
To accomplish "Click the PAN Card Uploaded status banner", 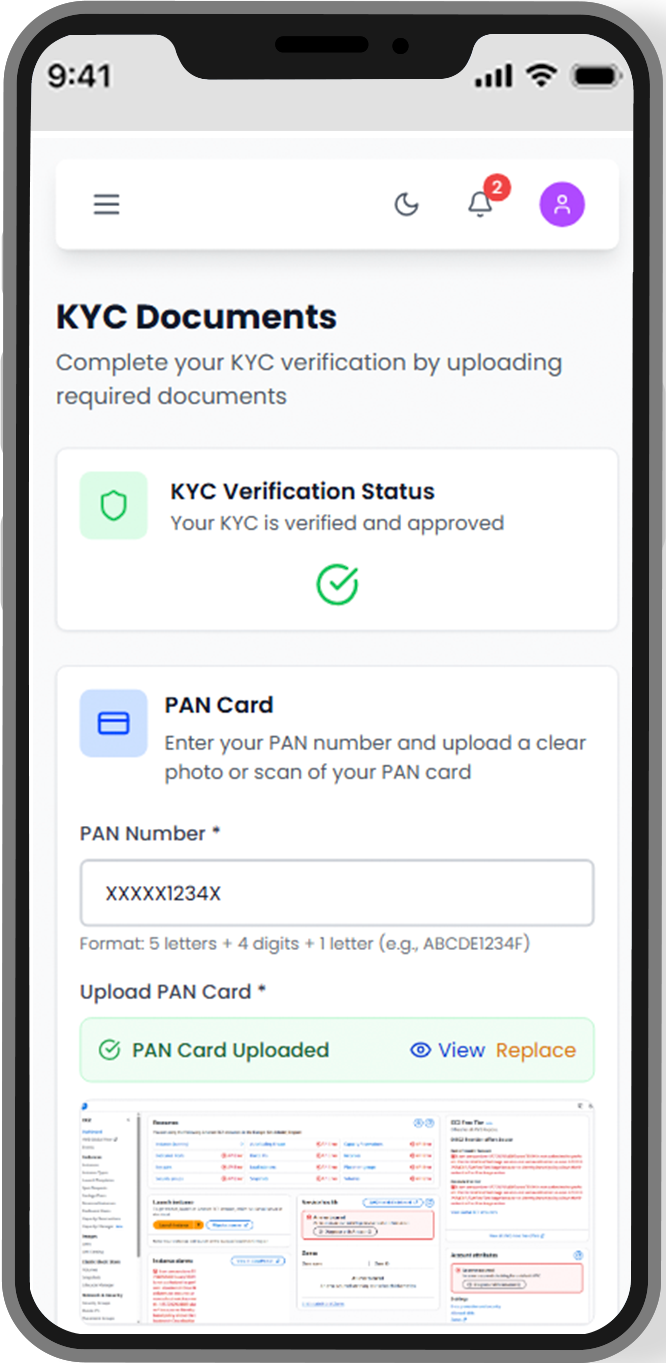I will 337,1050.
